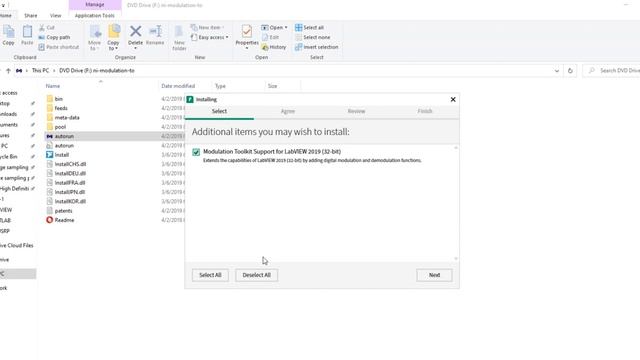
Task: Click the Up arrow navigation icon
Action: pyautogui.click(x=8, y=71)
